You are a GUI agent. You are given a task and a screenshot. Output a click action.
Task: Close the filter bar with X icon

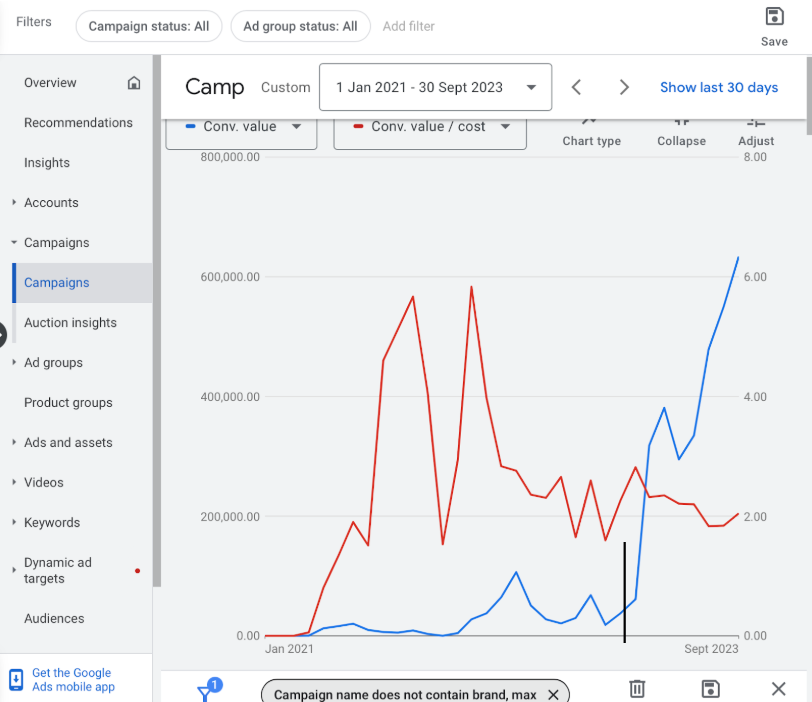[778, 688]
